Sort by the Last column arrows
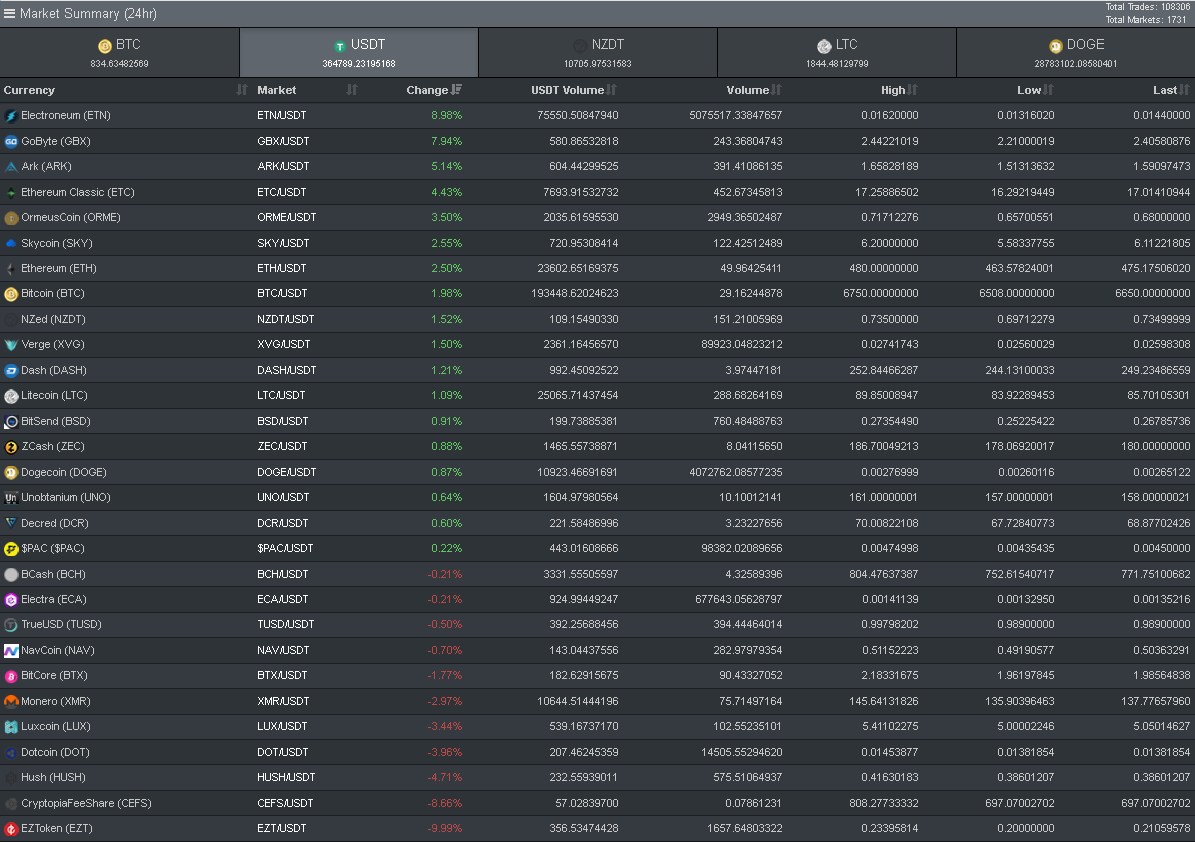The image size is (1195, 842). pyautogui.click(x=1184, y=90)
